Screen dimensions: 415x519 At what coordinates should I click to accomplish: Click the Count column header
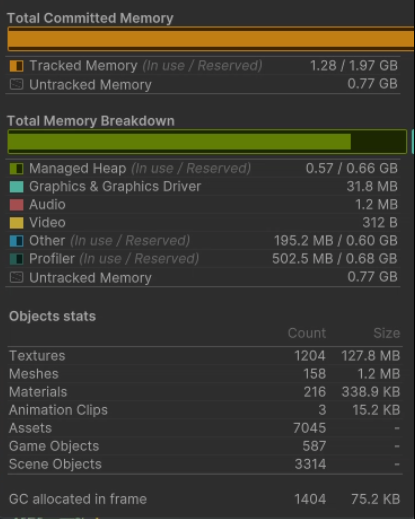(307, 333)
